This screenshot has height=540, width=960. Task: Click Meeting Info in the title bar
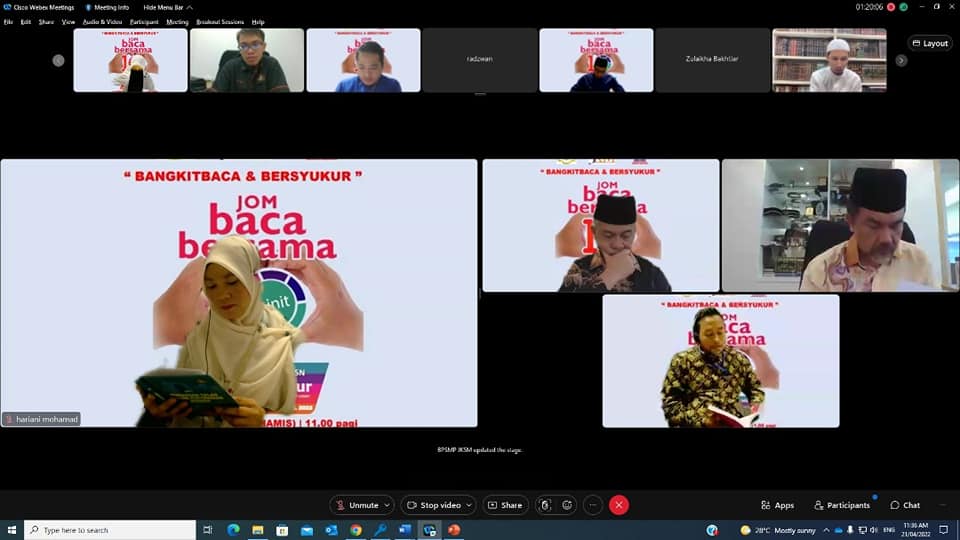107,7
